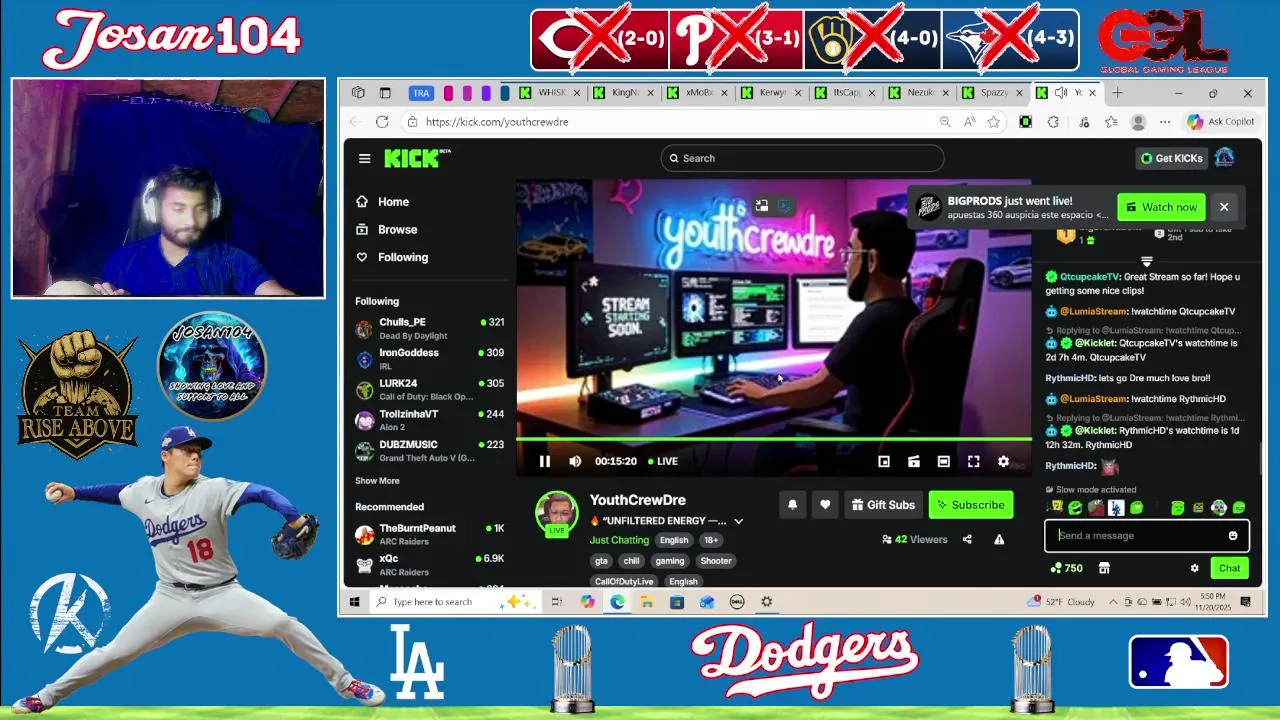Open the user profile avatar menu
This screenshot has width=1280, height=720.
tap(1224, 158)
